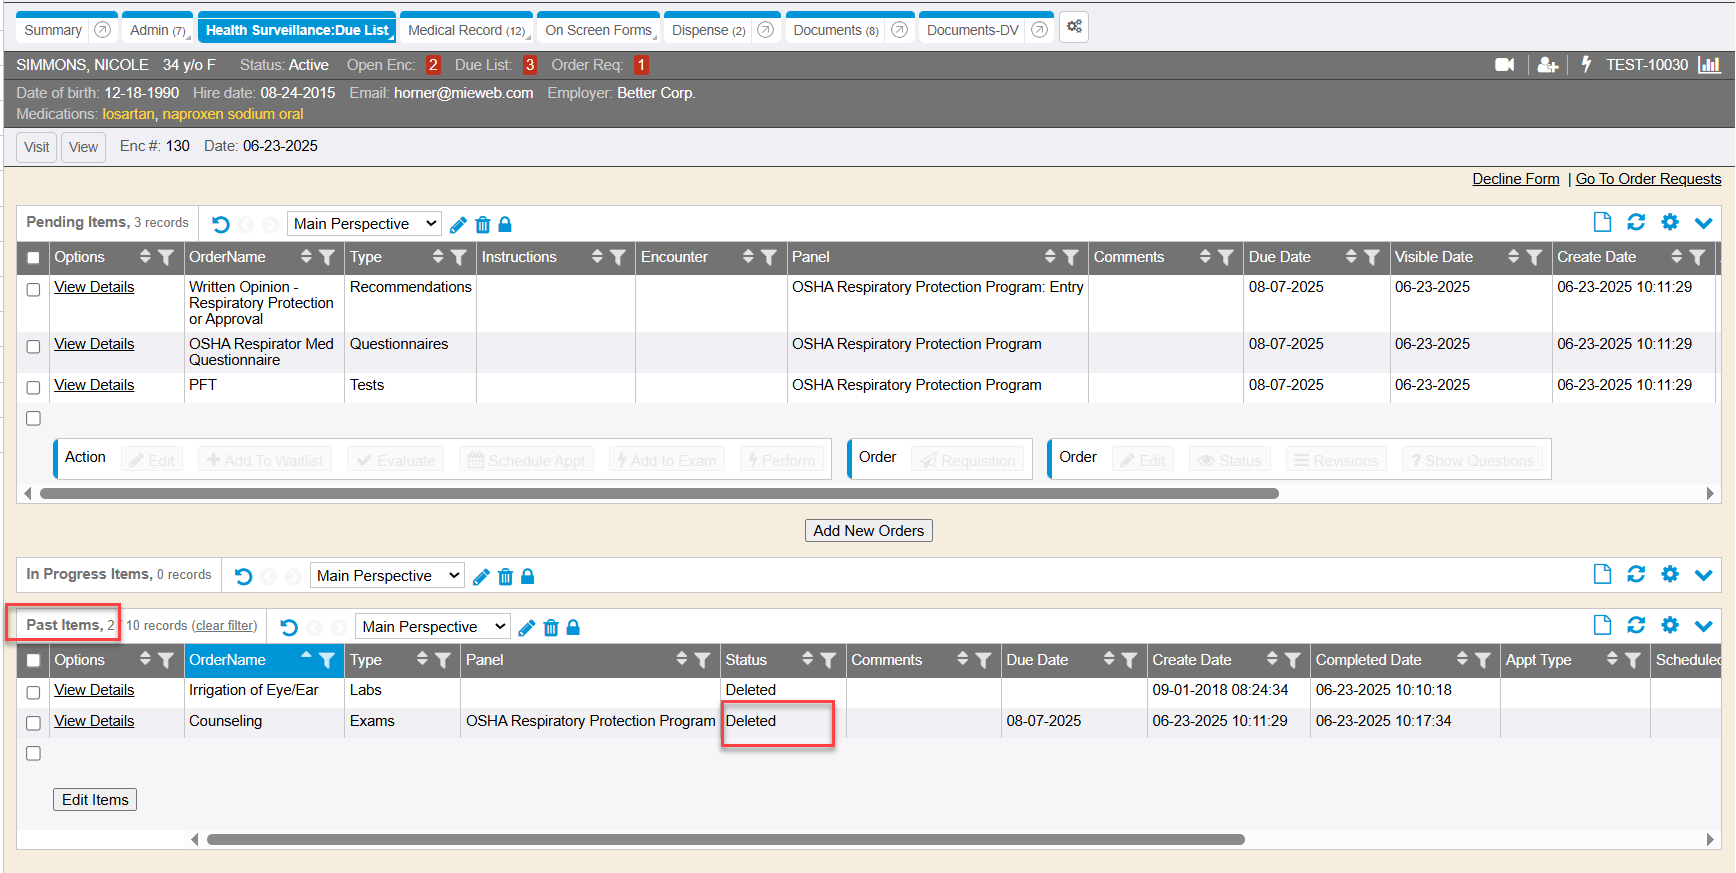Click the lock icon in In Progress Items toolbar
Image resolution: width=1736 pixels, height=873 pixels.
528,577
